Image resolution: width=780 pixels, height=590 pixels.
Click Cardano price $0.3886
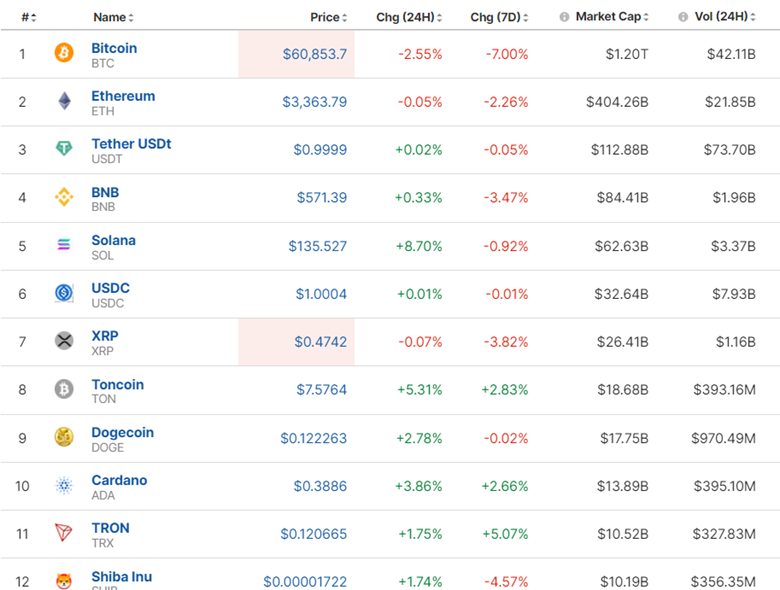(320, 486)
